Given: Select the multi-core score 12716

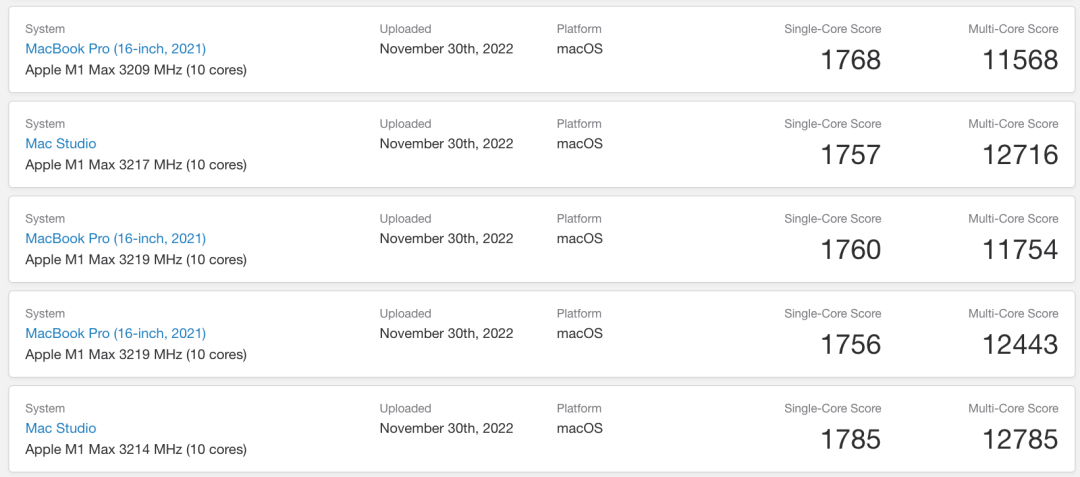Looking at the screenshot, I should click(1020, 155).
